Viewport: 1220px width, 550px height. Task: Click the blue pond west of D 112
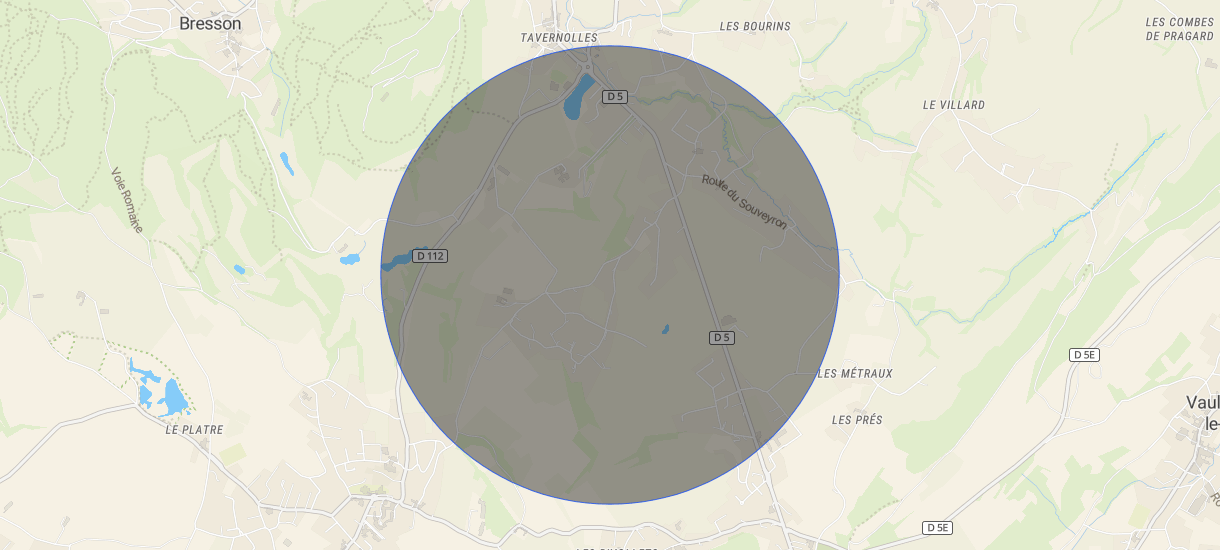pos(349,259)
